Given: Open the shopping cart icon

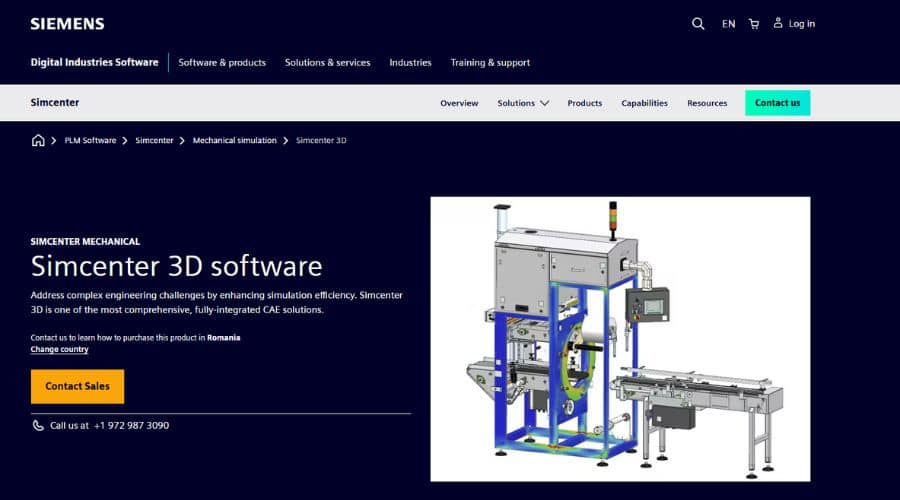Looking at the screenshot, I should coord(754,24).
